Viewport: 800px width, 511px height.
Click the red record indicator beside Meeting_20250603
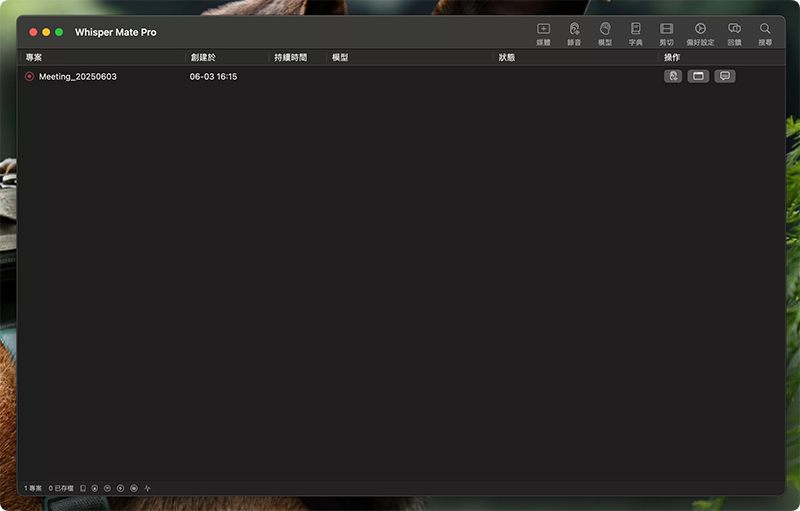pyautogui.click(x=30, y=77)
